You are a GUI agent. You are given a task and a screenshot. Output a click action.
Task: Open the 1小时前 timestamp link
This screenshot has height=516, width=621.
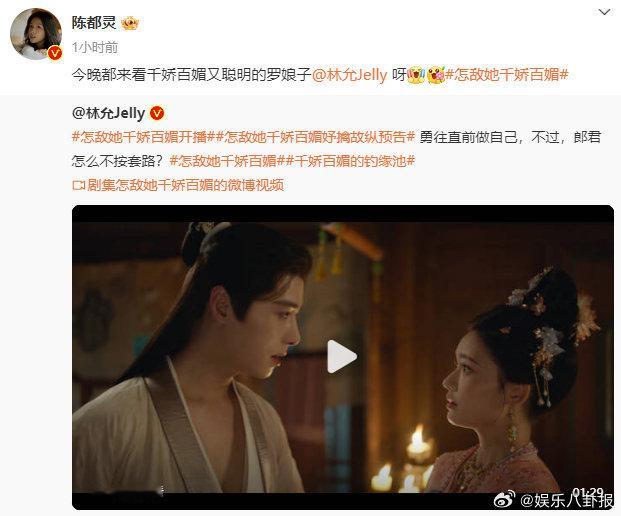(x=95, y=48)
